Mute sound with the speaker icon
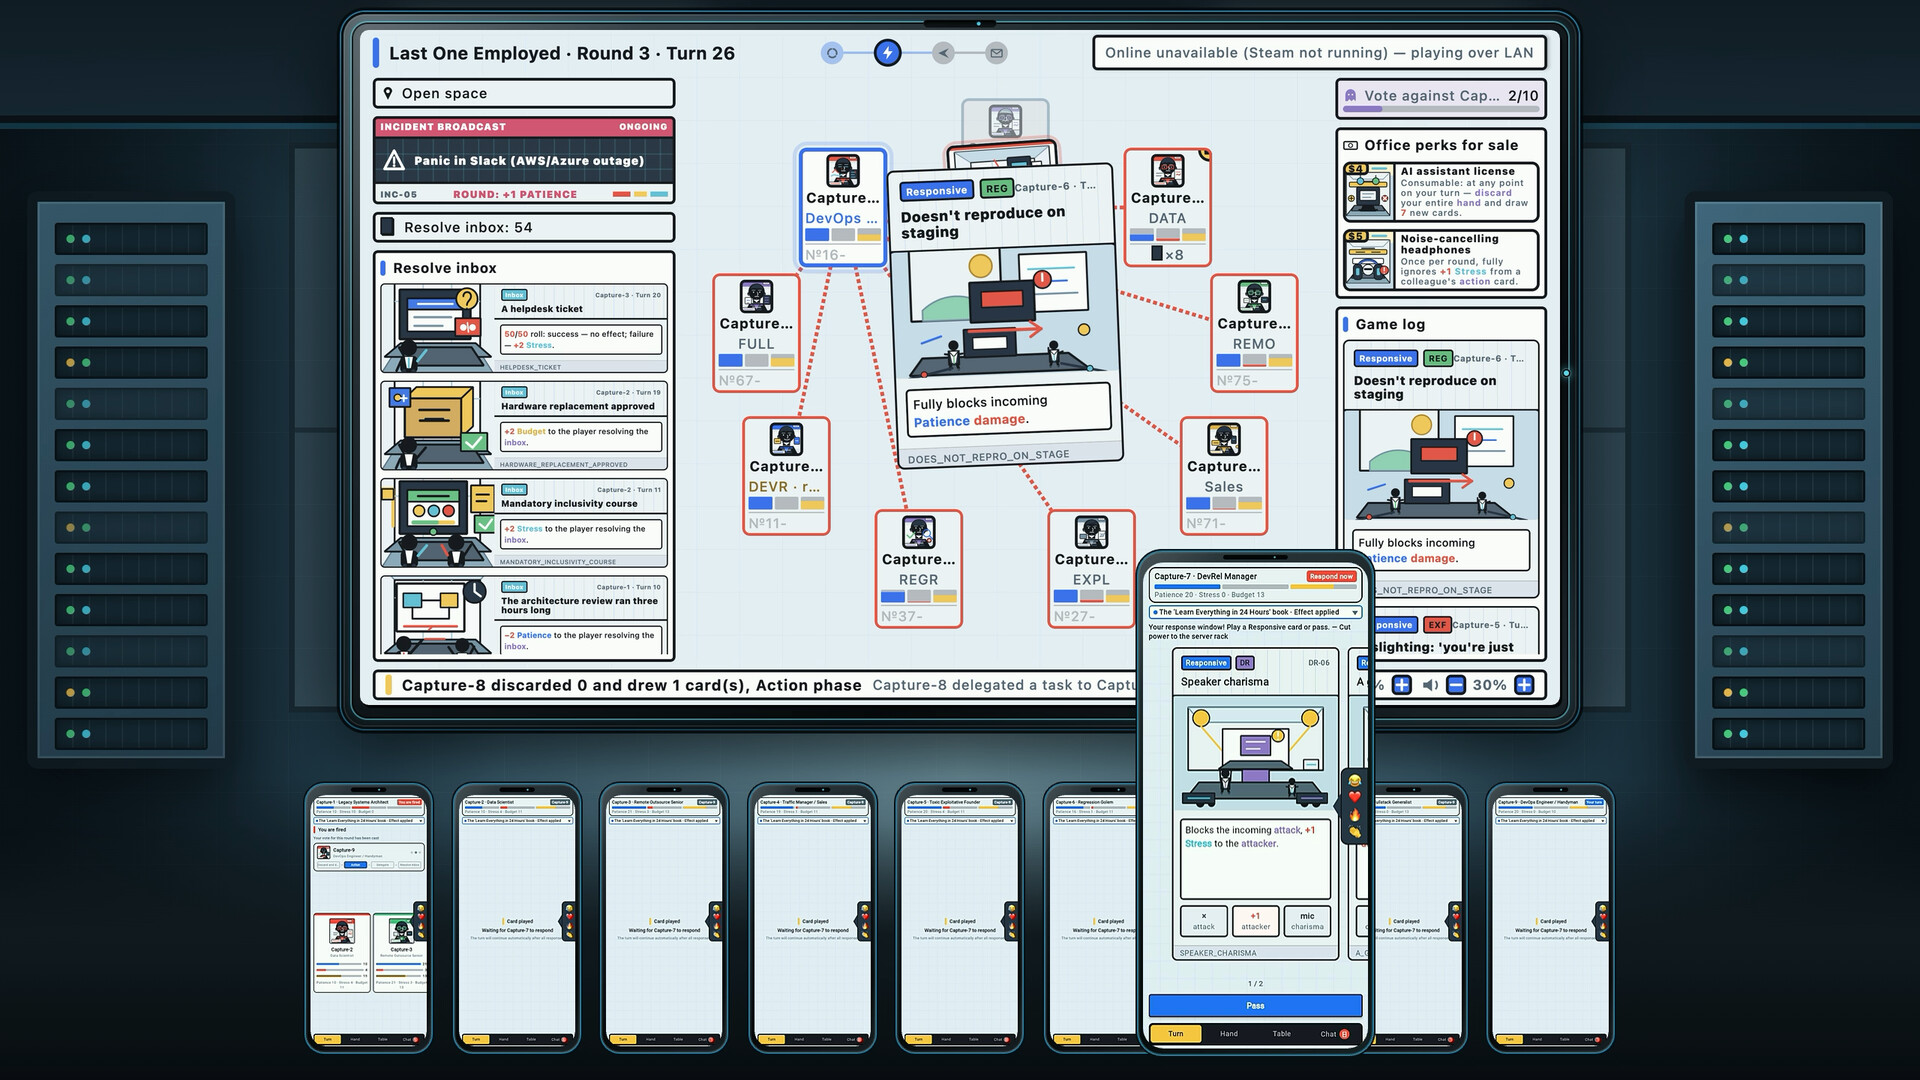The height and width of the screenshot is (1080, 1920). (x=1430, y=685)
